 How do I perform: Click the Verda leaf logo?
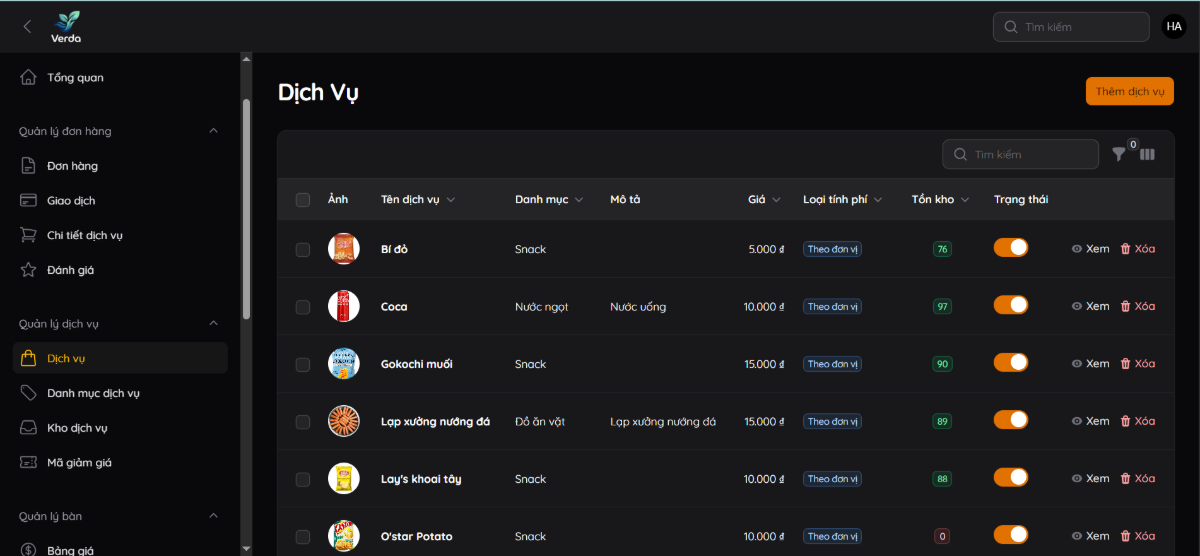67,27
